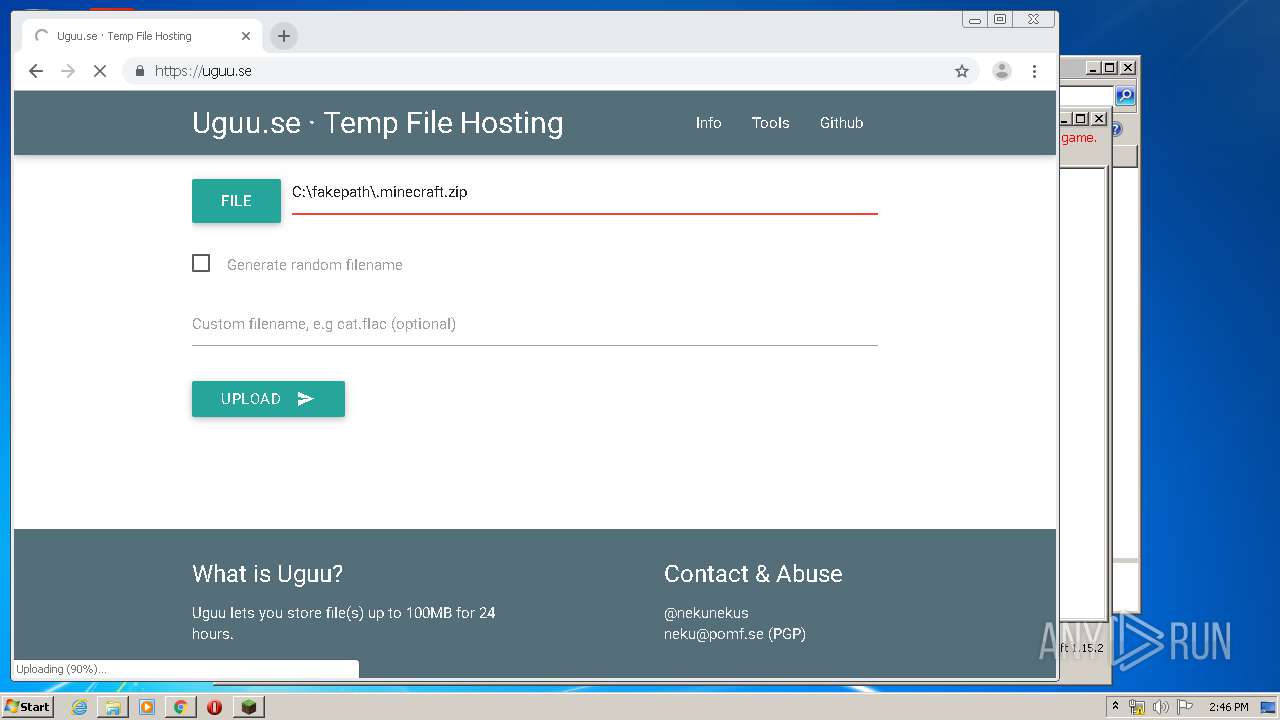The height and width of the screenshot is (720, 1280).
Task: Stop loading the page with X button
Action: coord(100,71)
